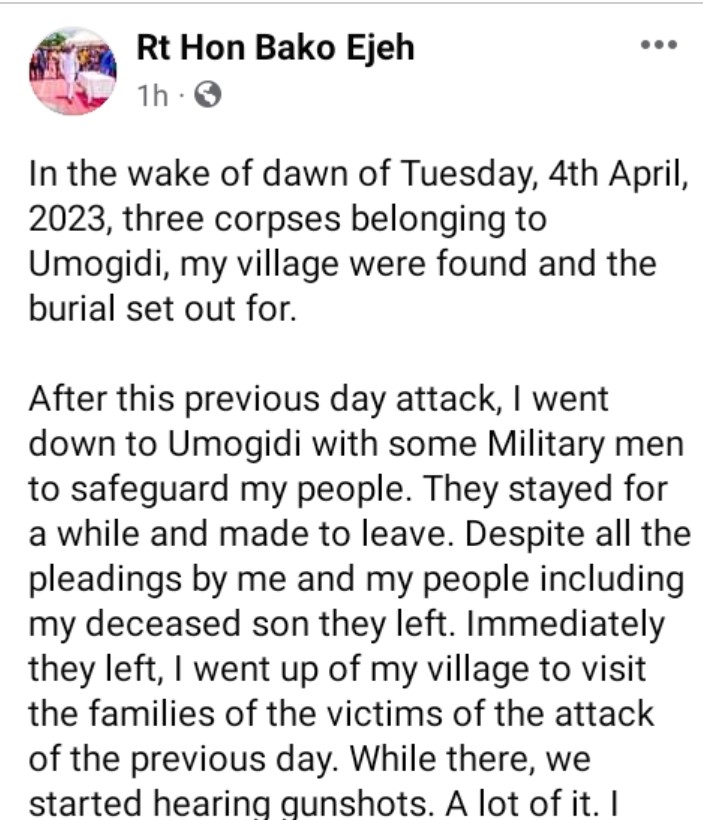Viewport: 703px width, 820px height.
Task: Open the three-dot post options menu
Action: click(x=659, y=47)
